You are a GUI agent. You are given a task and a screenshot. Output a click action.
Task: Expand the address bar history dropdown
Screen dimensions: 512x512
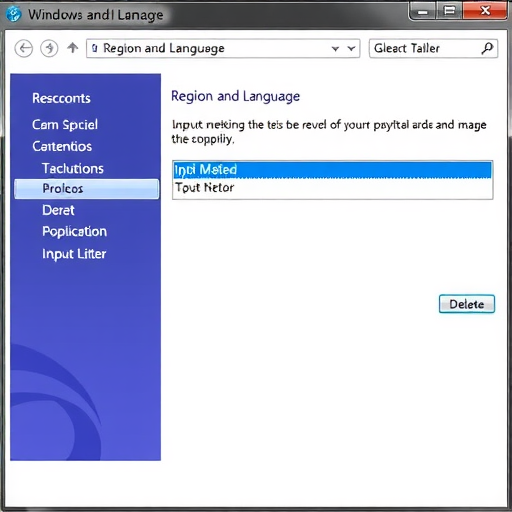click(336, 49)
